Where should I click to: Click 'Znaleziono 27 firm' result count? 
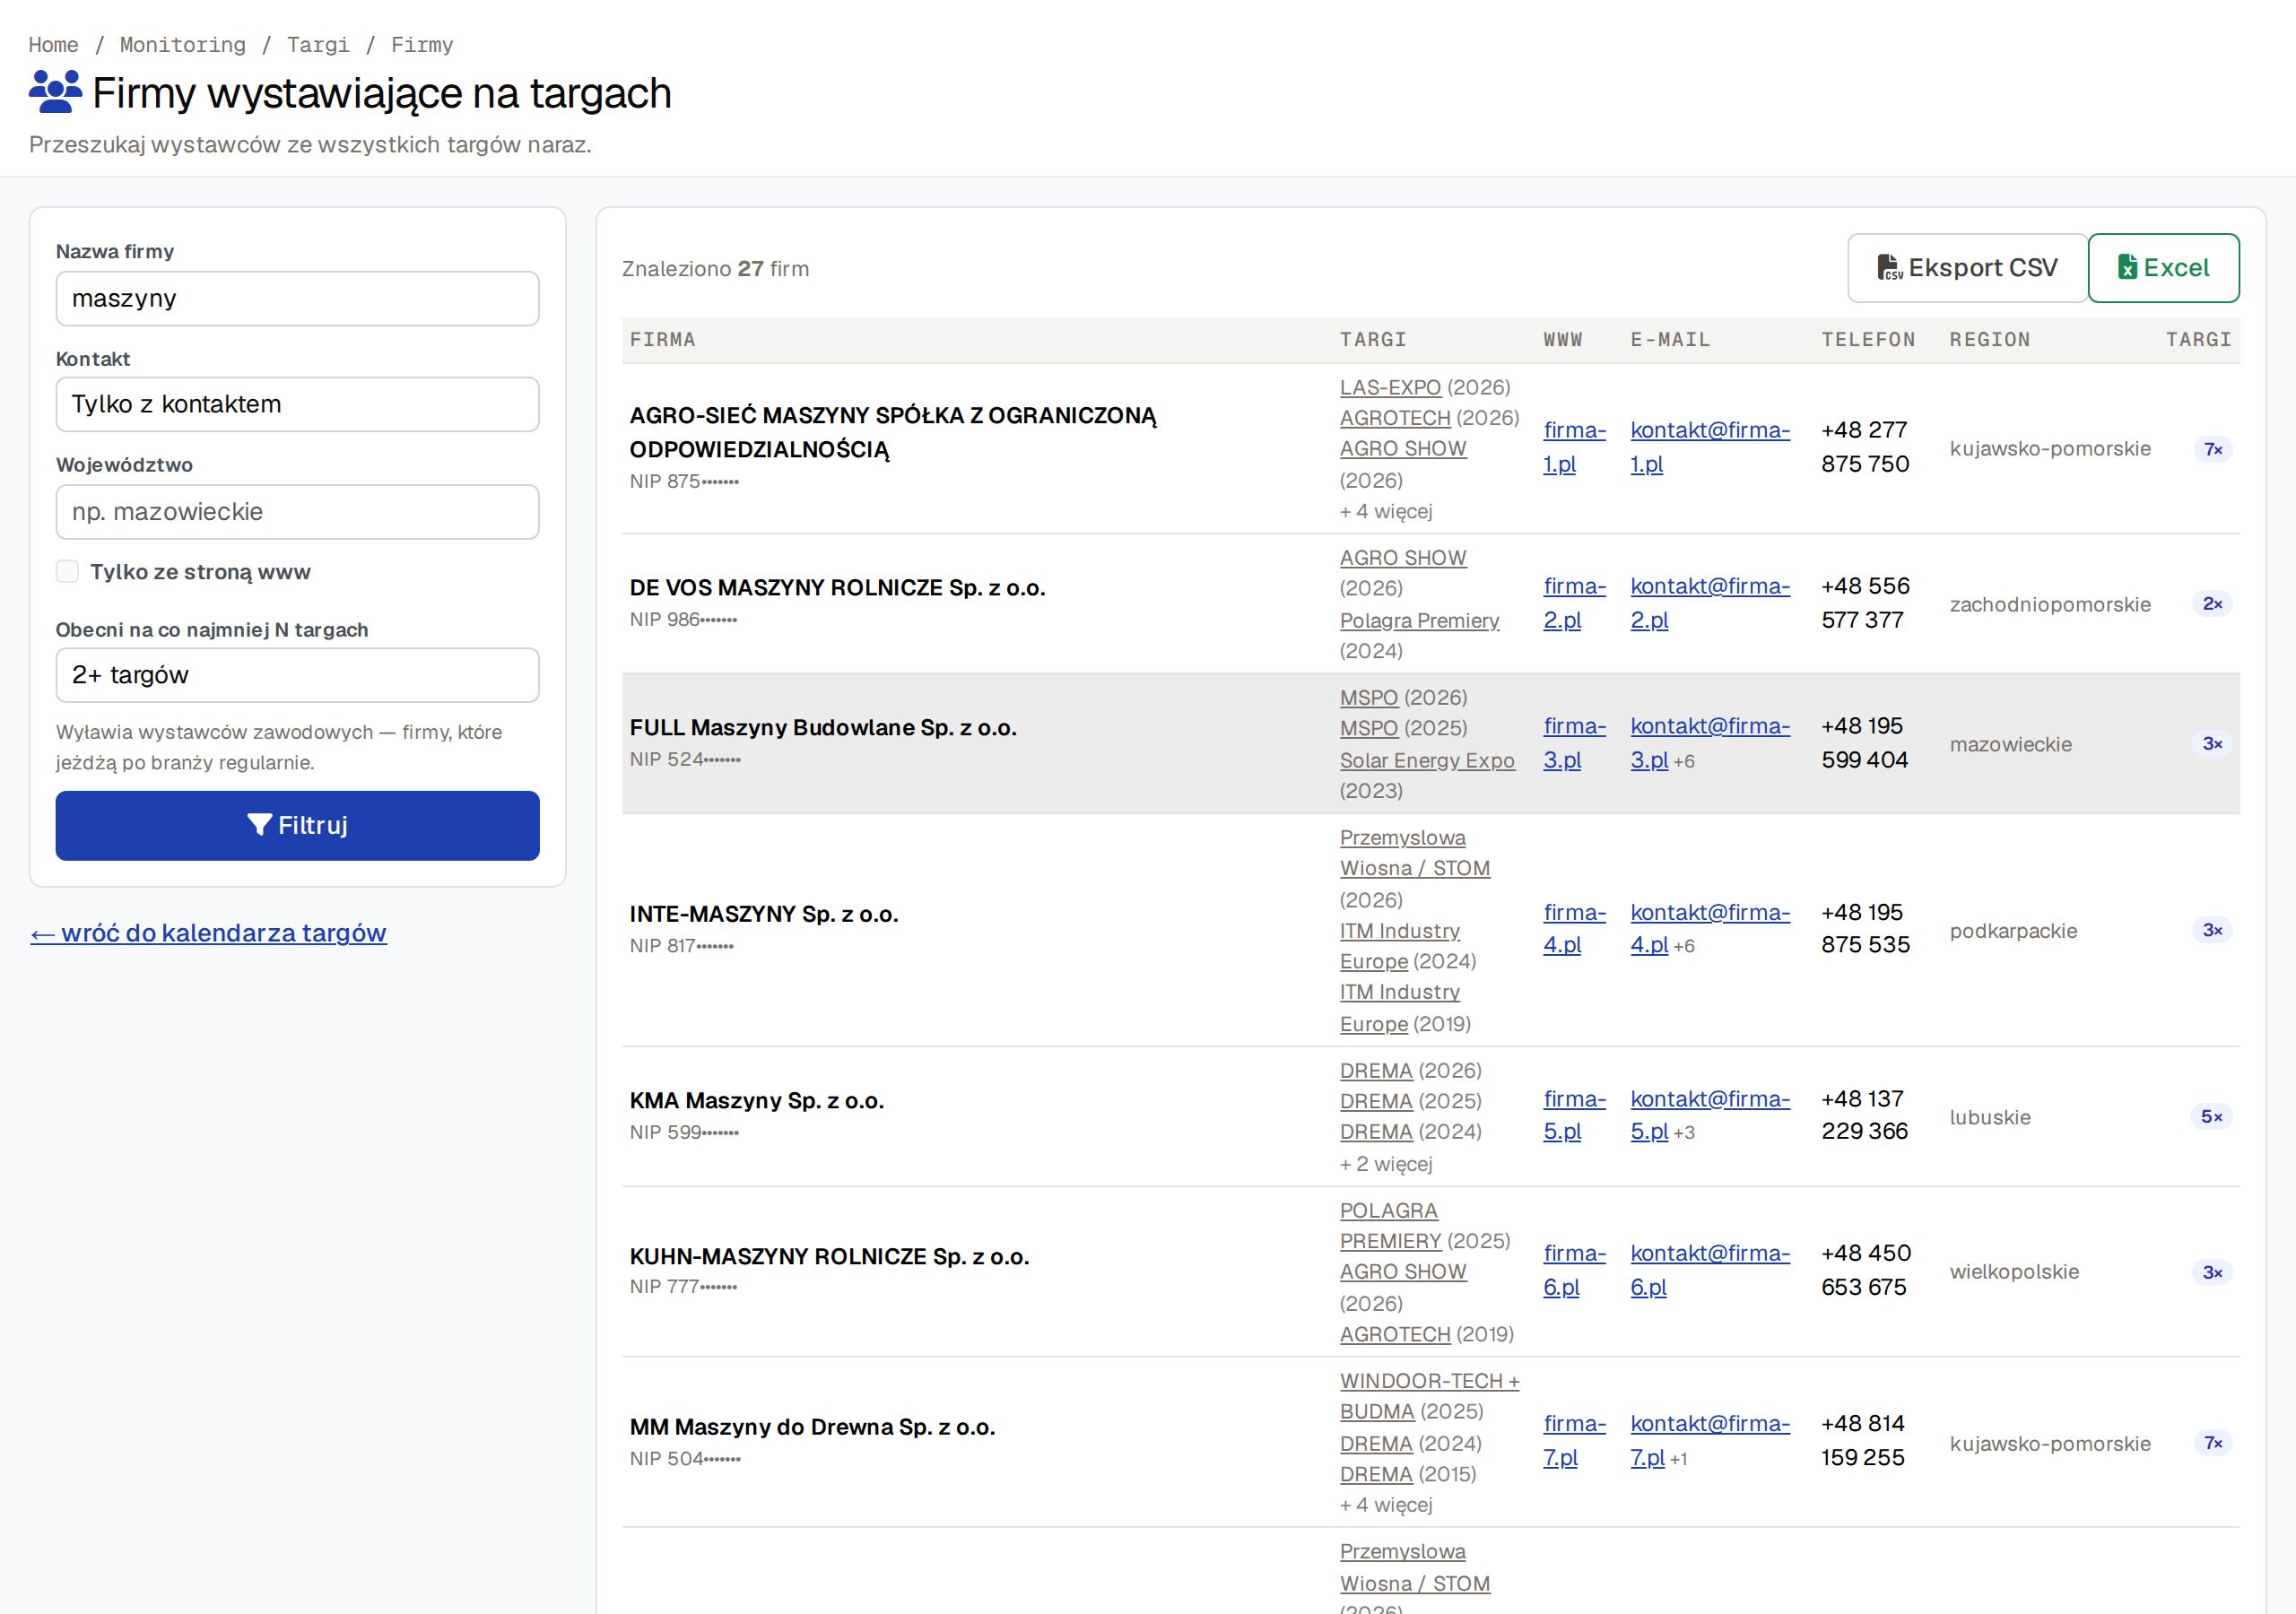tap(715, 269)
